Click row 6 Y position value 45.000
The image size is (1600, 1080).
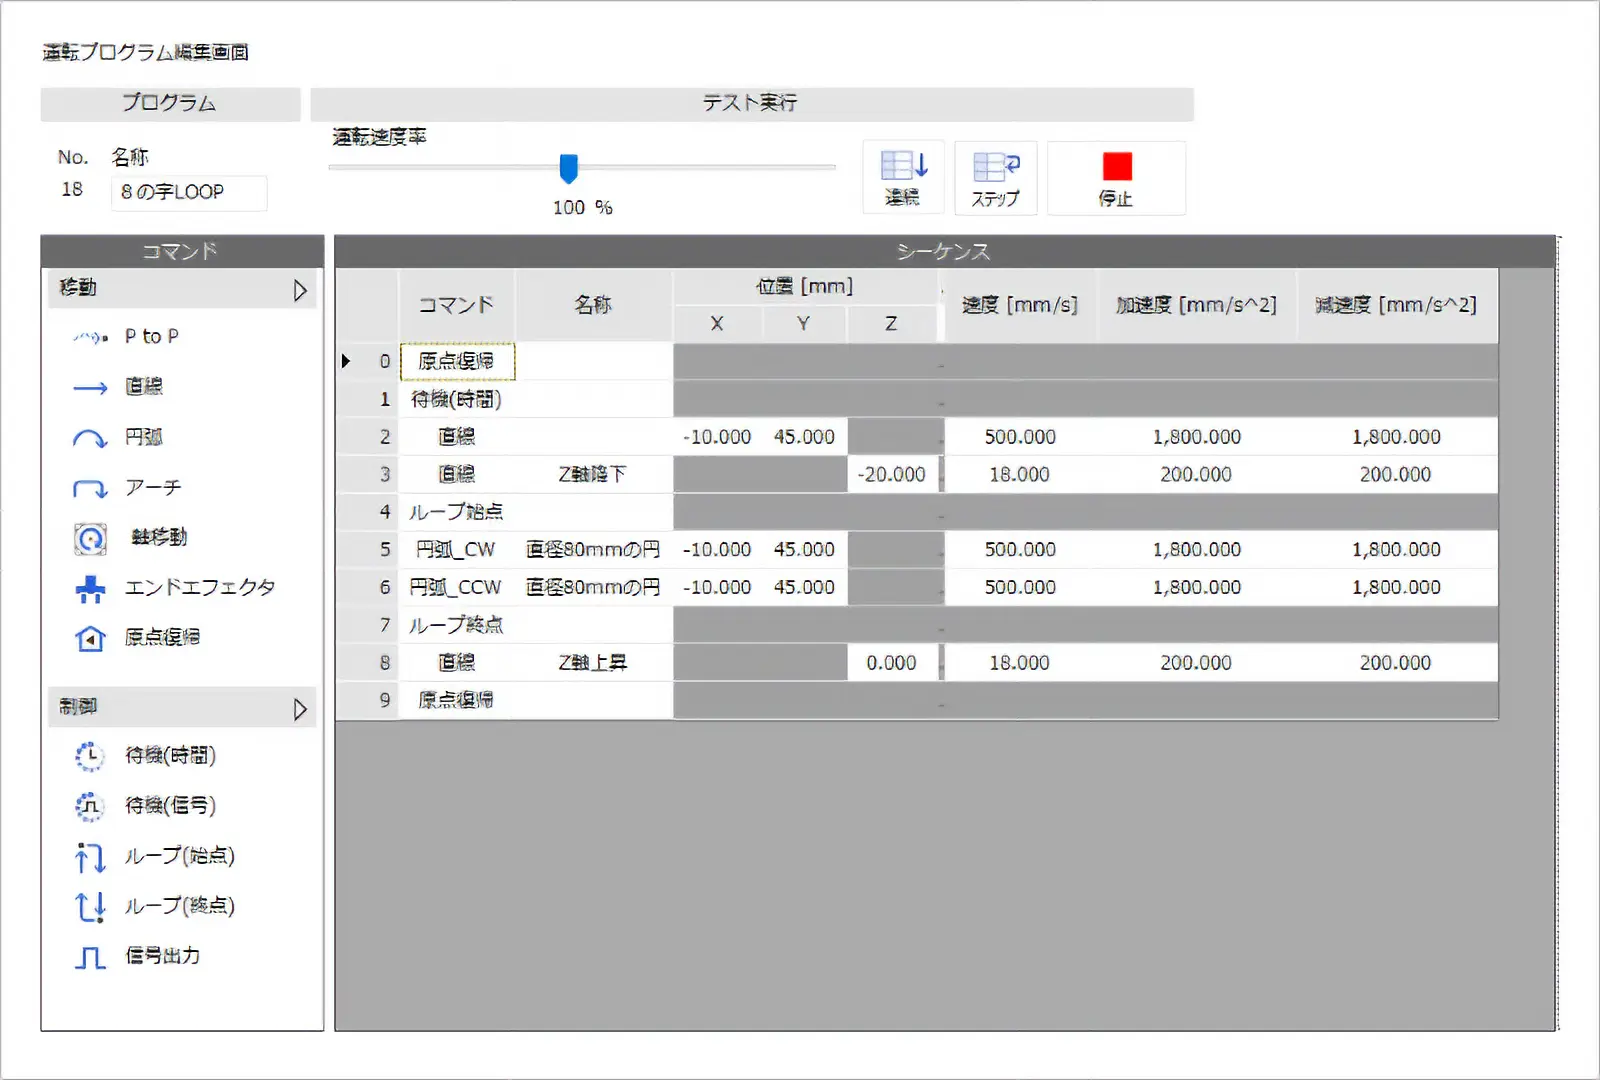[804, 587]
